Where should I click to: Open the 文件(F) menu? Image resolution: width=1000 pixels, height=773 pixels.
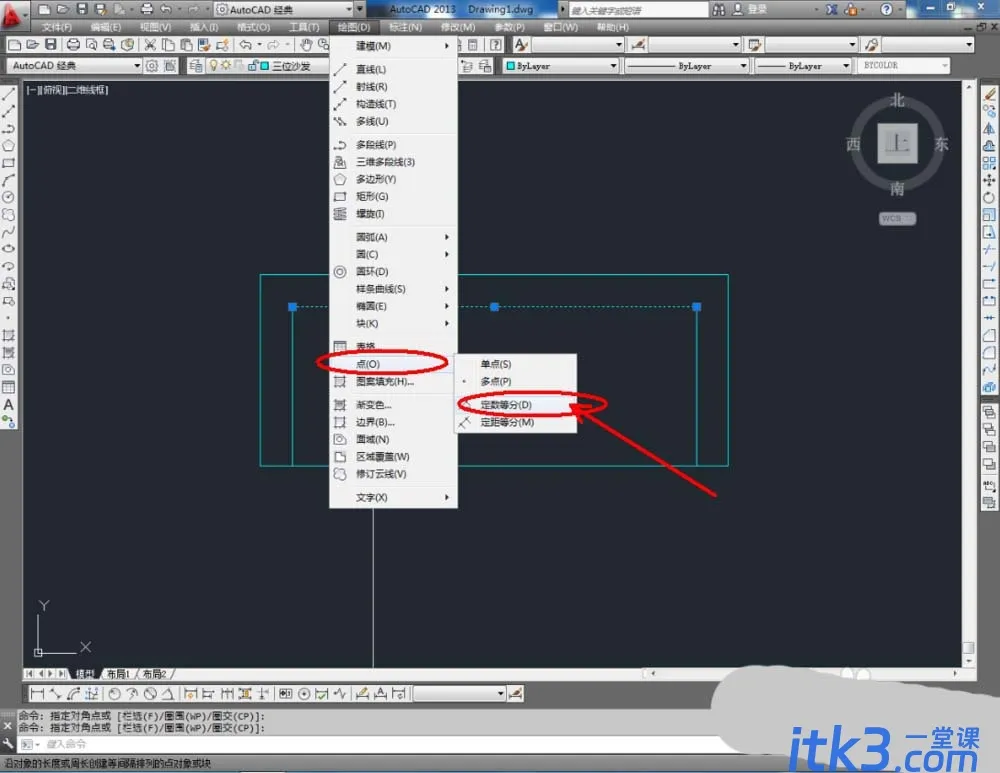point(57,27)
